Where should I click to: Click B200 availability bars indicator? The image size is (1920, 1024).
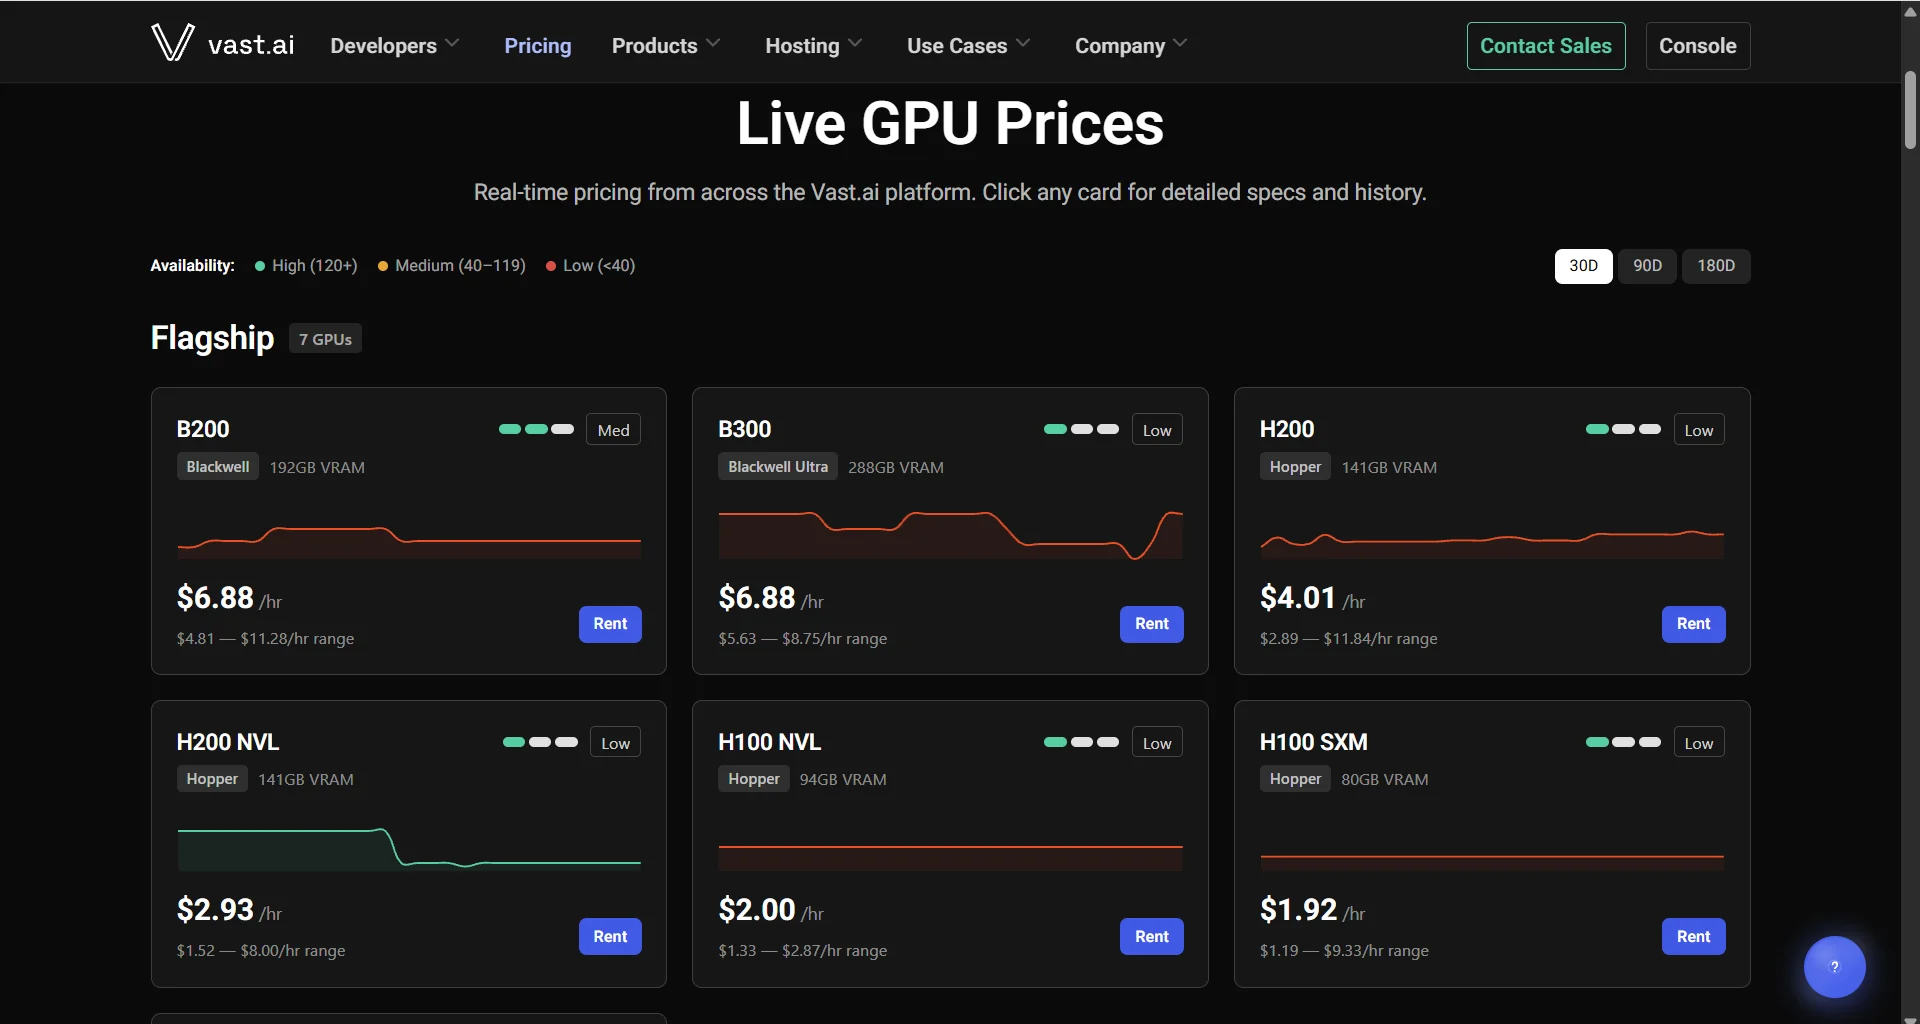pos(536,429)
